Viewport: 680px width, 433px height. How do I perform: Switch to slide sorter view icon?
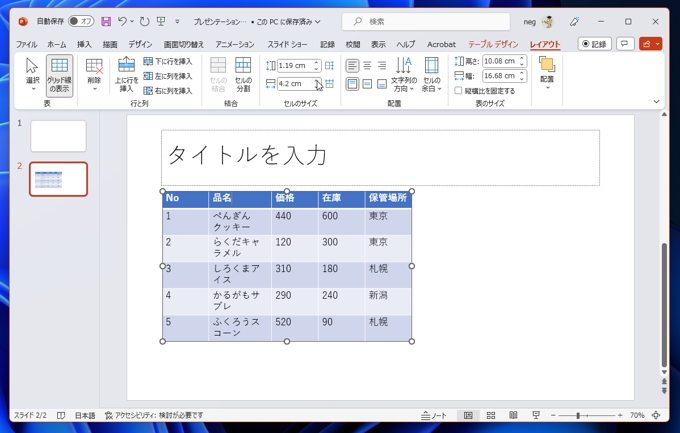click(491, 416)
